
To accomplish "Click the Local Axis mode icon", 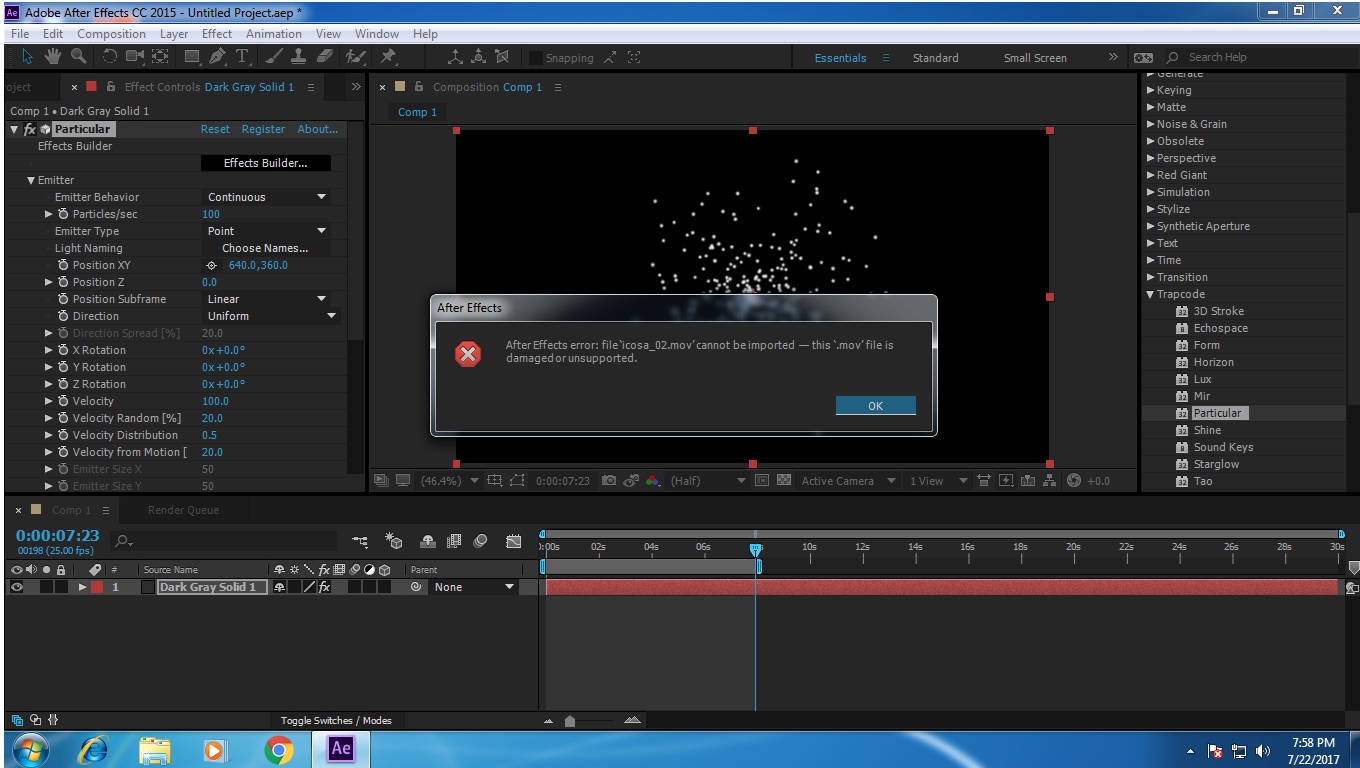I will tap(455, 57).
